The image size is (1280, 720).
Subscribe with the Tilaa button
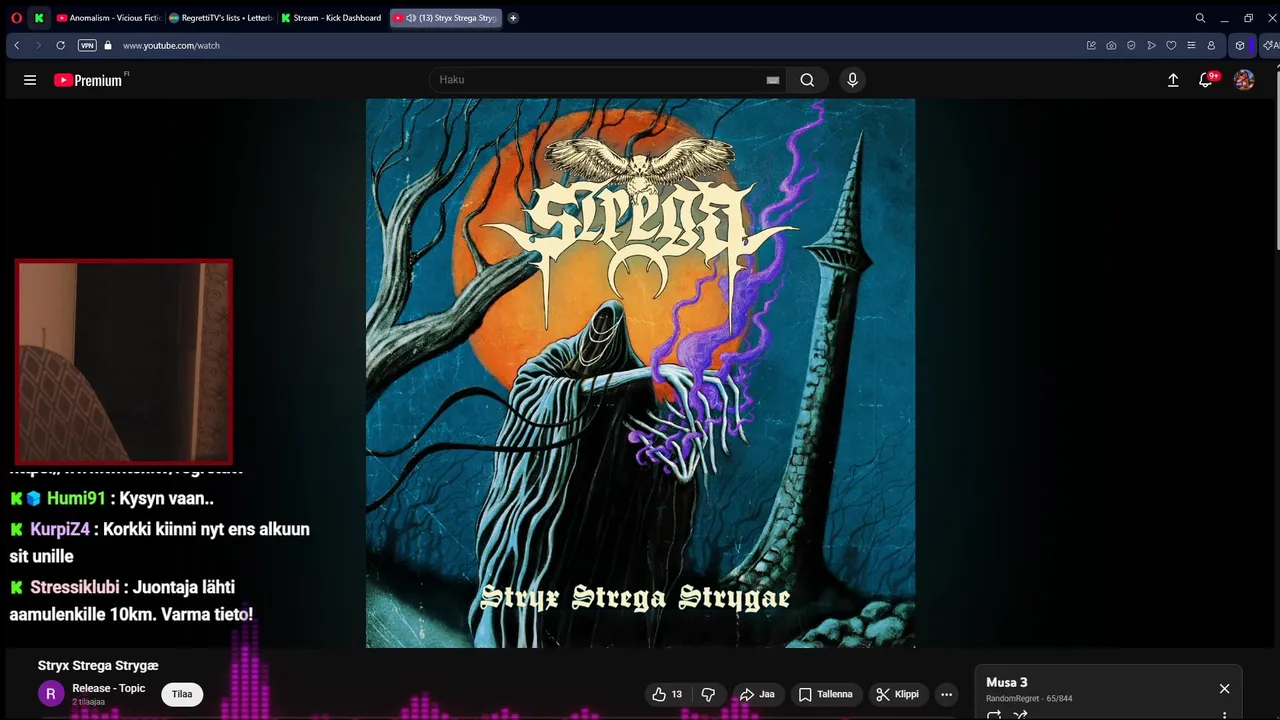point(182,694)
